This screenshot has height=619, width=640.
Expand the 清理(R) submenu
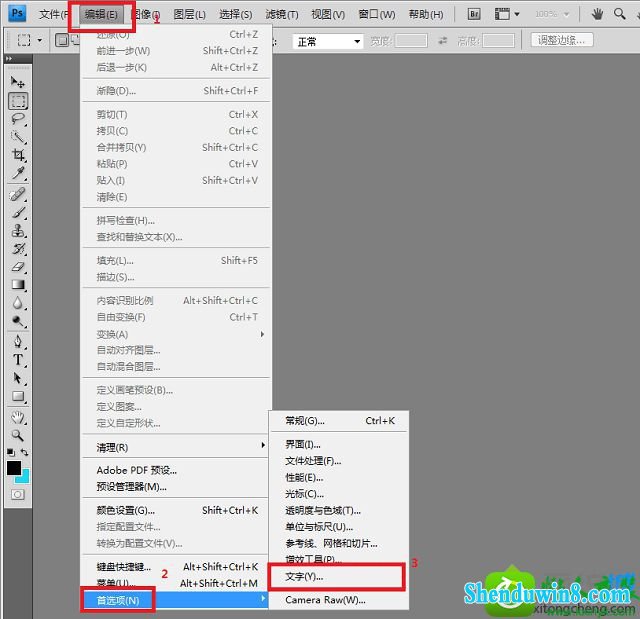tap(175, 447)
